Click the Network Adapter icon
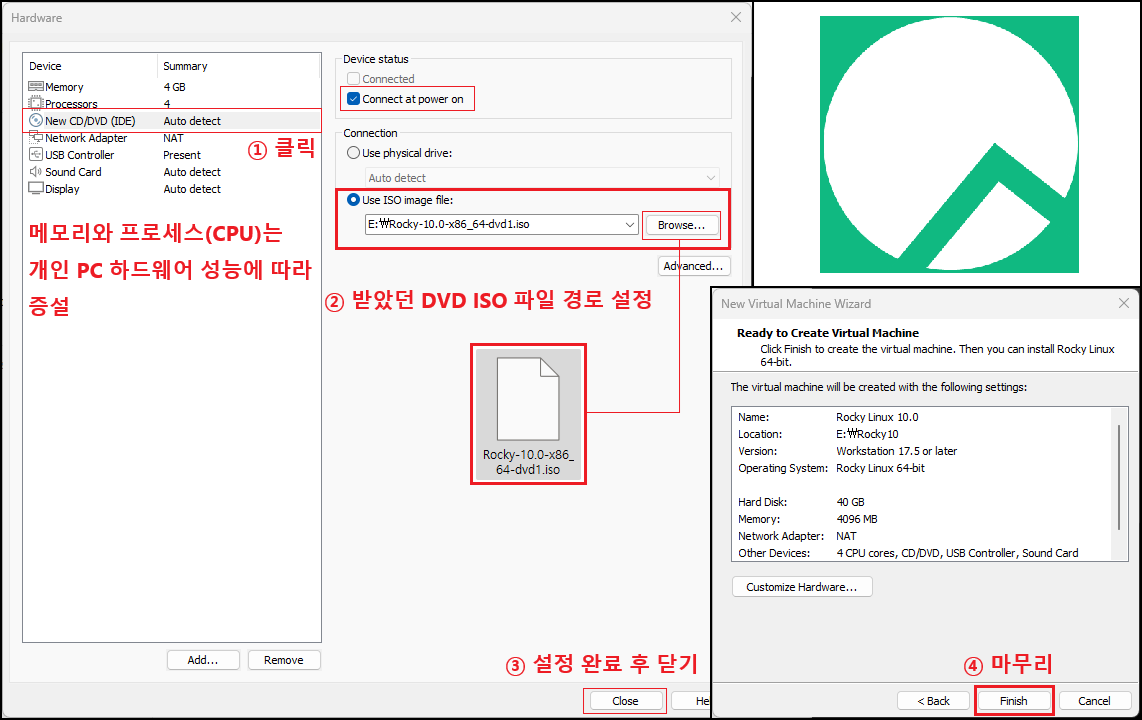 click(x=36, y=138)
